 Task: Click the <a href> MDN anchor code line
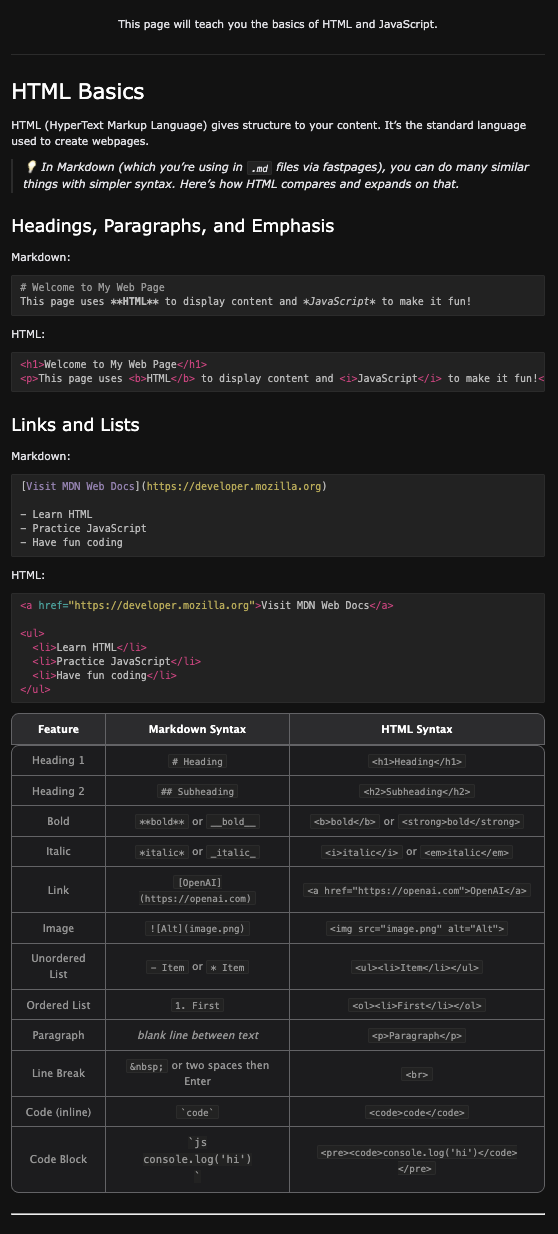click(207, 605)
